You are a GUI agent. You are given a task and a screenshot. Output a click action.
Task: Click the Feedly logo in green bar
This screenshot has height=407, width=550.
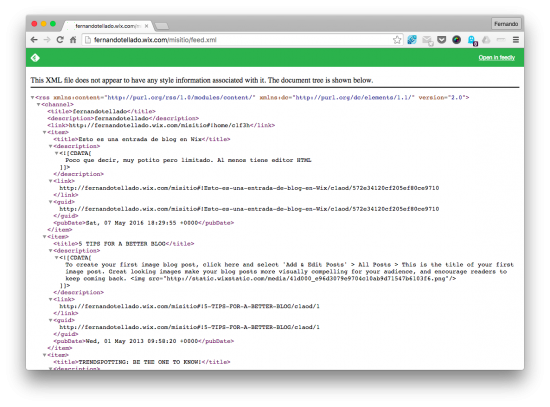coord(35,58)
